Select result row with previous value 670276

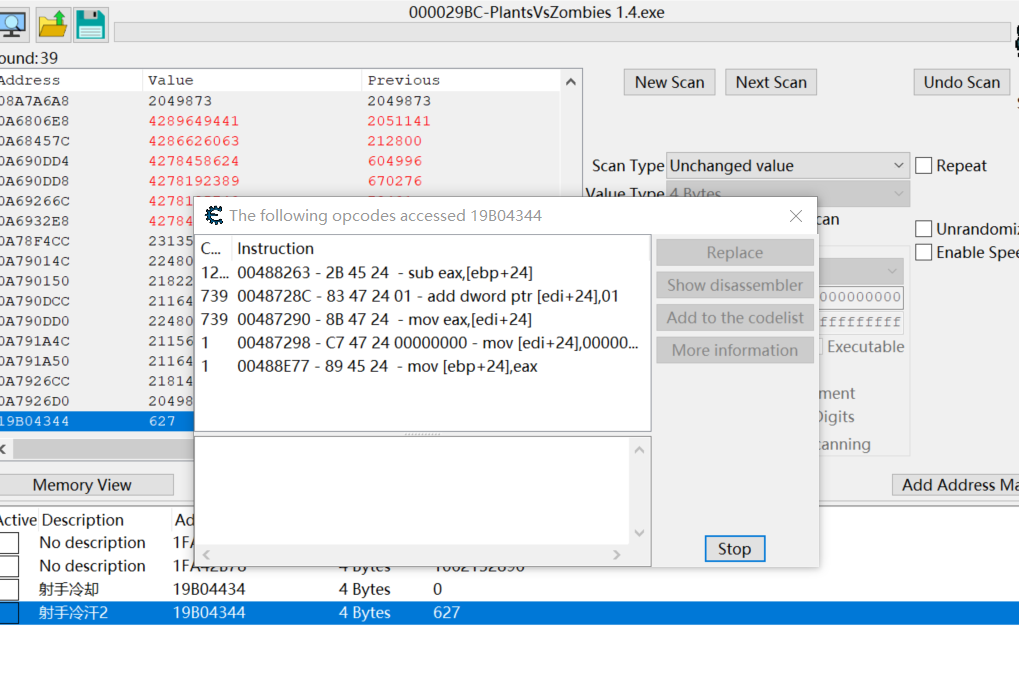279,181
